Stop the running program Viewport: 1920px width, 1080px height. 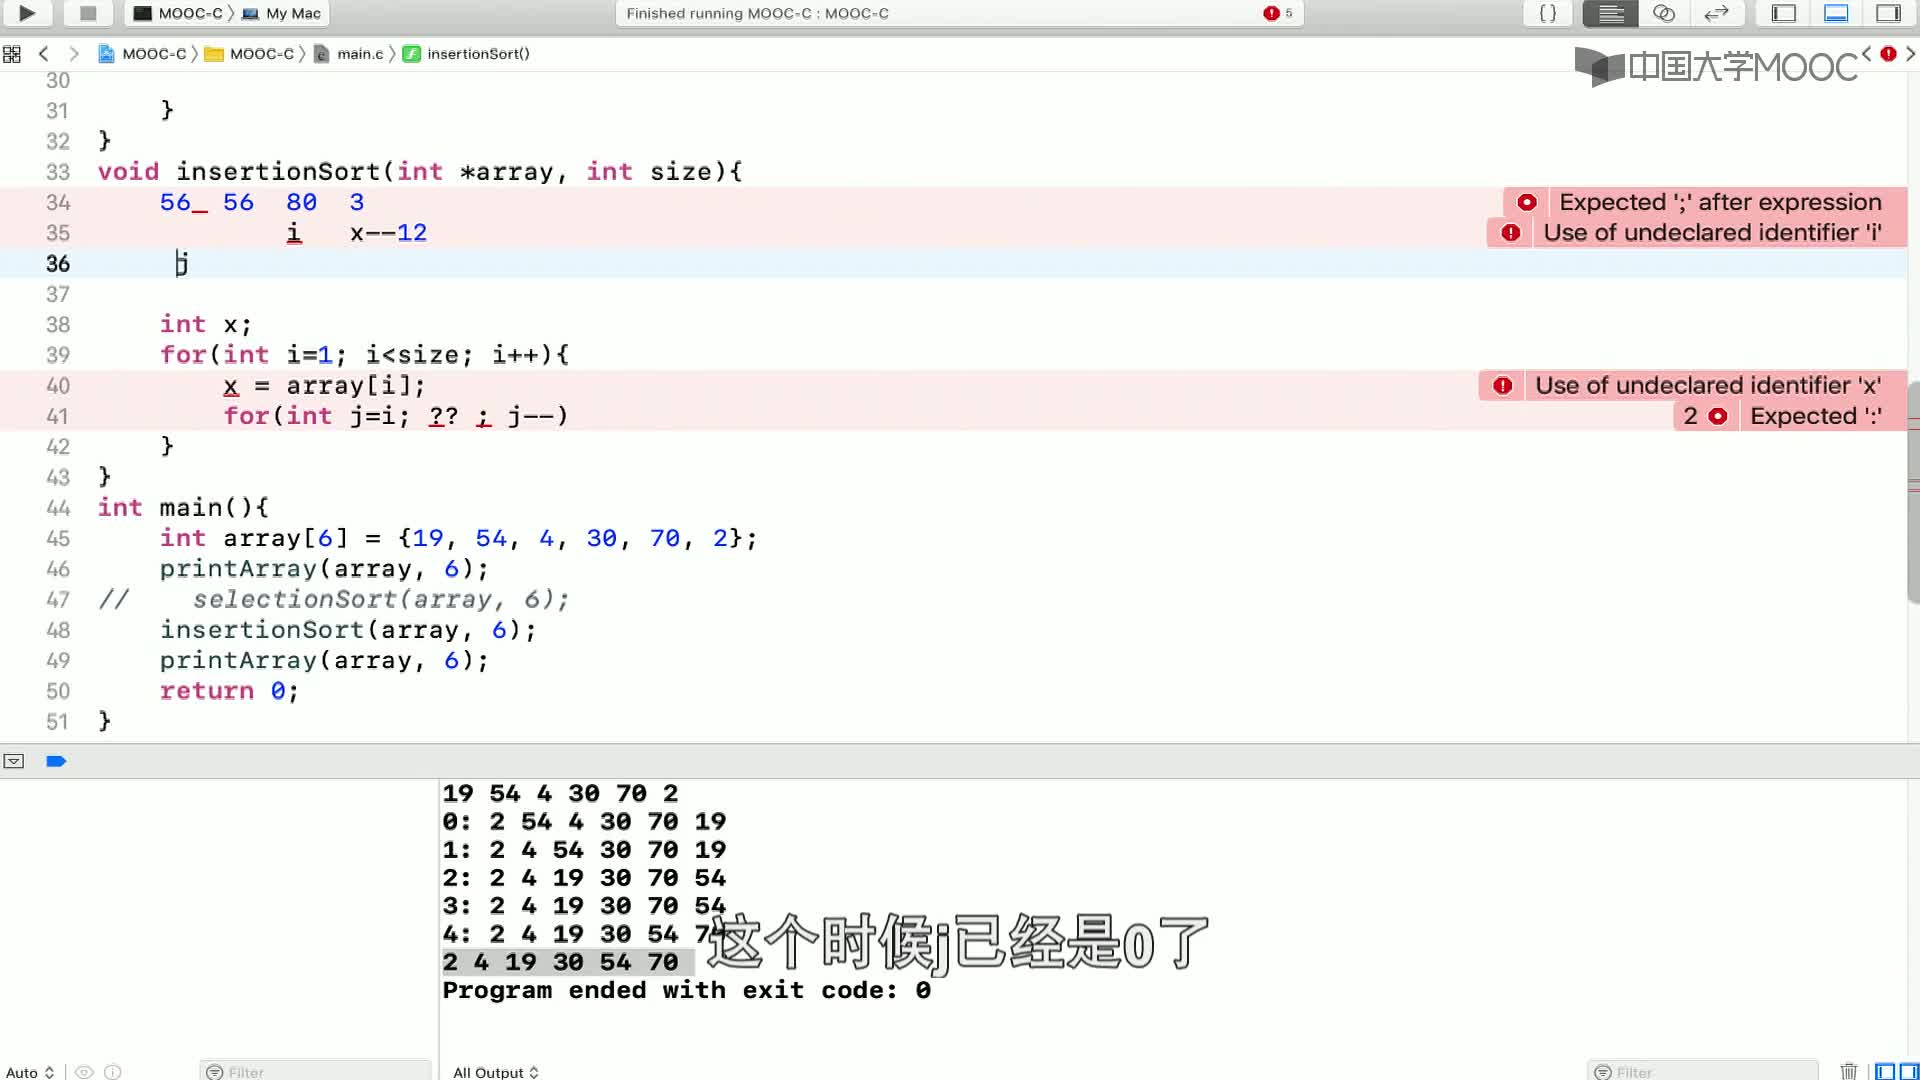coord(88,13)
